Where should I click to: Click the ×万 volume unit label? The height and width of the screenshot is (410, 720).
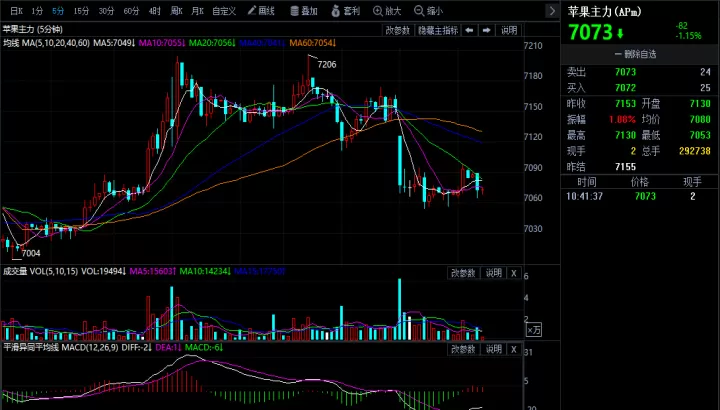(x=534, y=330)
